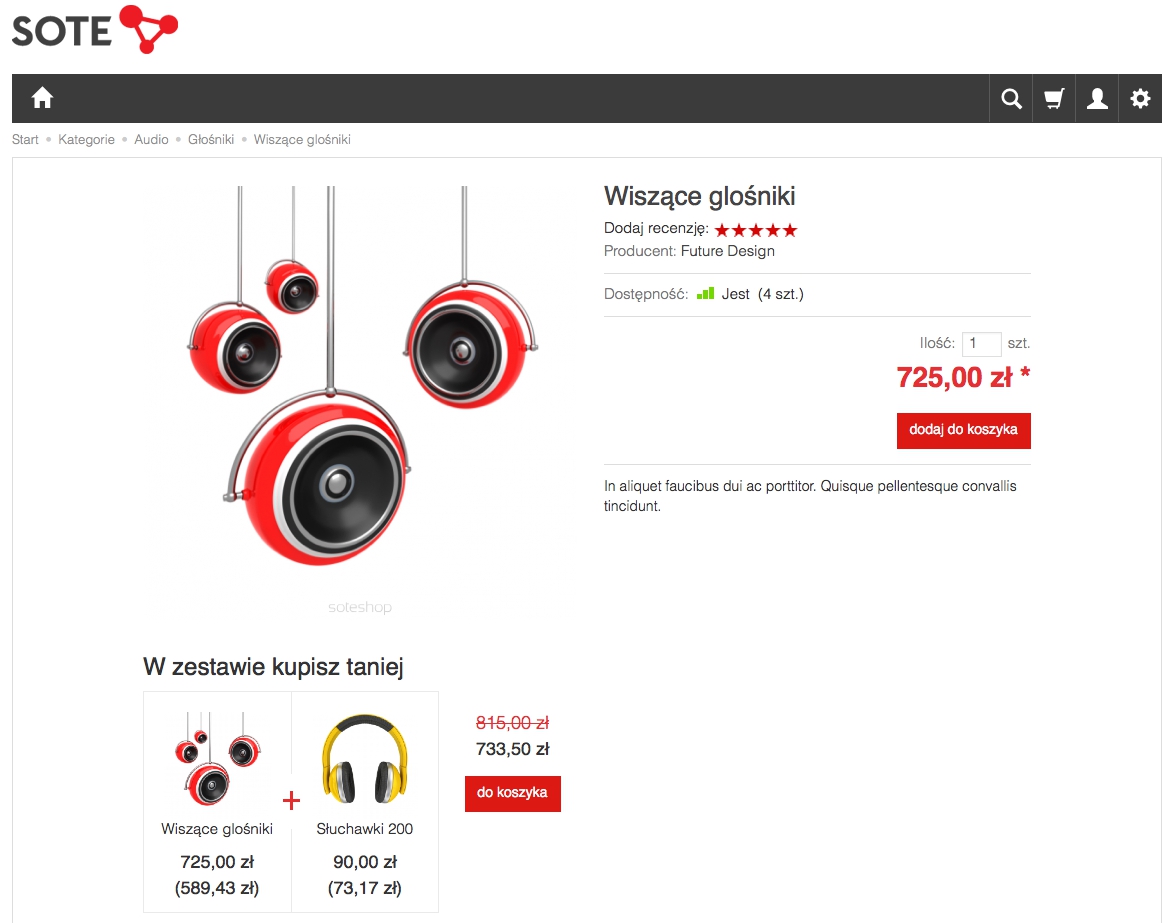Image resolution: width=1169 pixels, height=923 pixels.
Task: Open Audio breadcrumb link
Action: pyautogui.click(x=151, y=139)
